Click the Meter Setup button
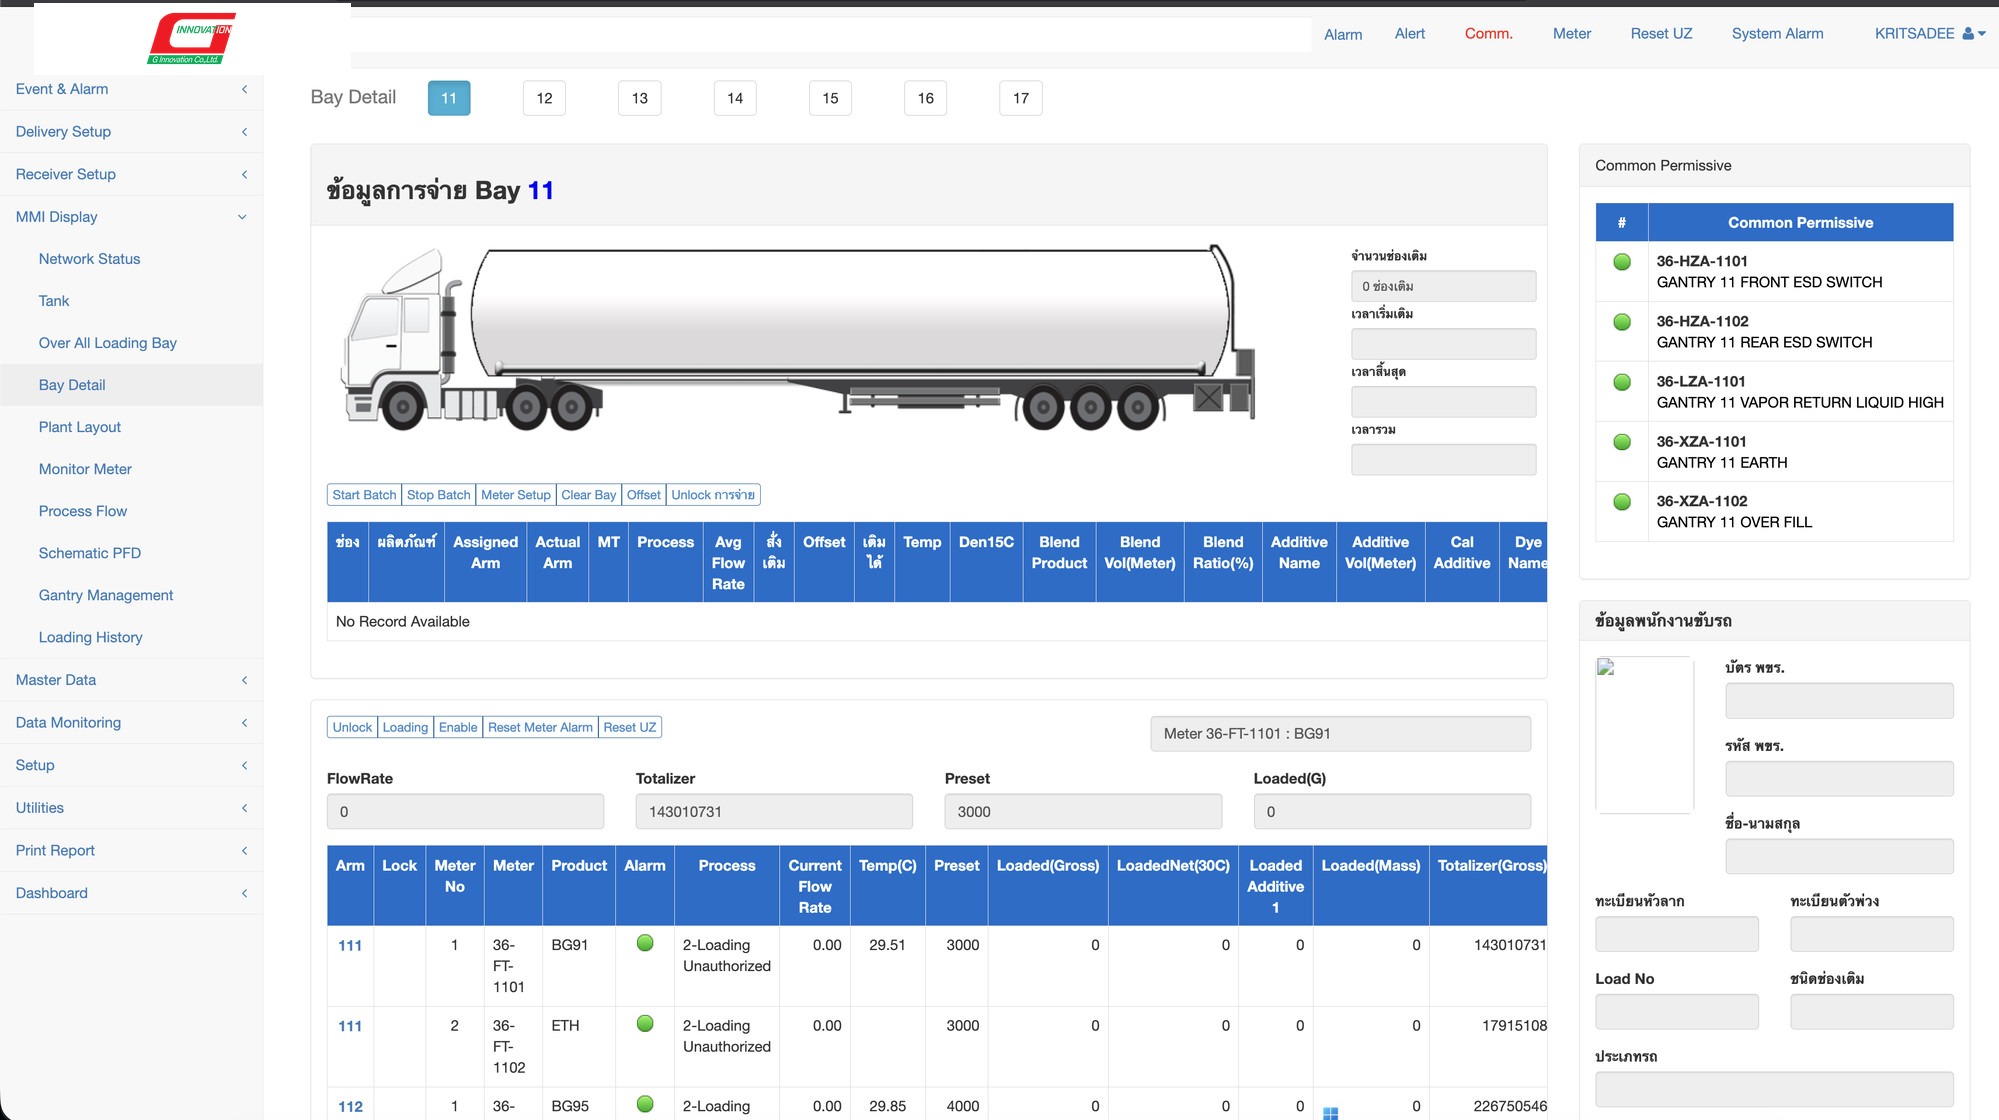This screenshot has height=1120, width=1999. (x=515, y=495)
